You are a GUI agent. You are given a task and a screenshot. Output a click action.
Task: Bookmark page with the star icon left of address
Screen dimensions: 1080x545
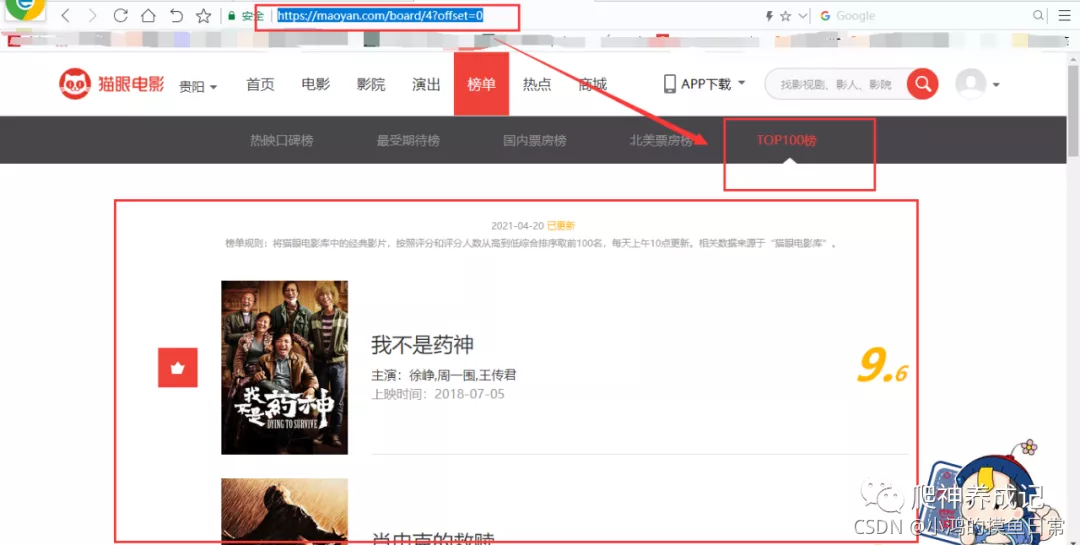(x=203, y=15)
